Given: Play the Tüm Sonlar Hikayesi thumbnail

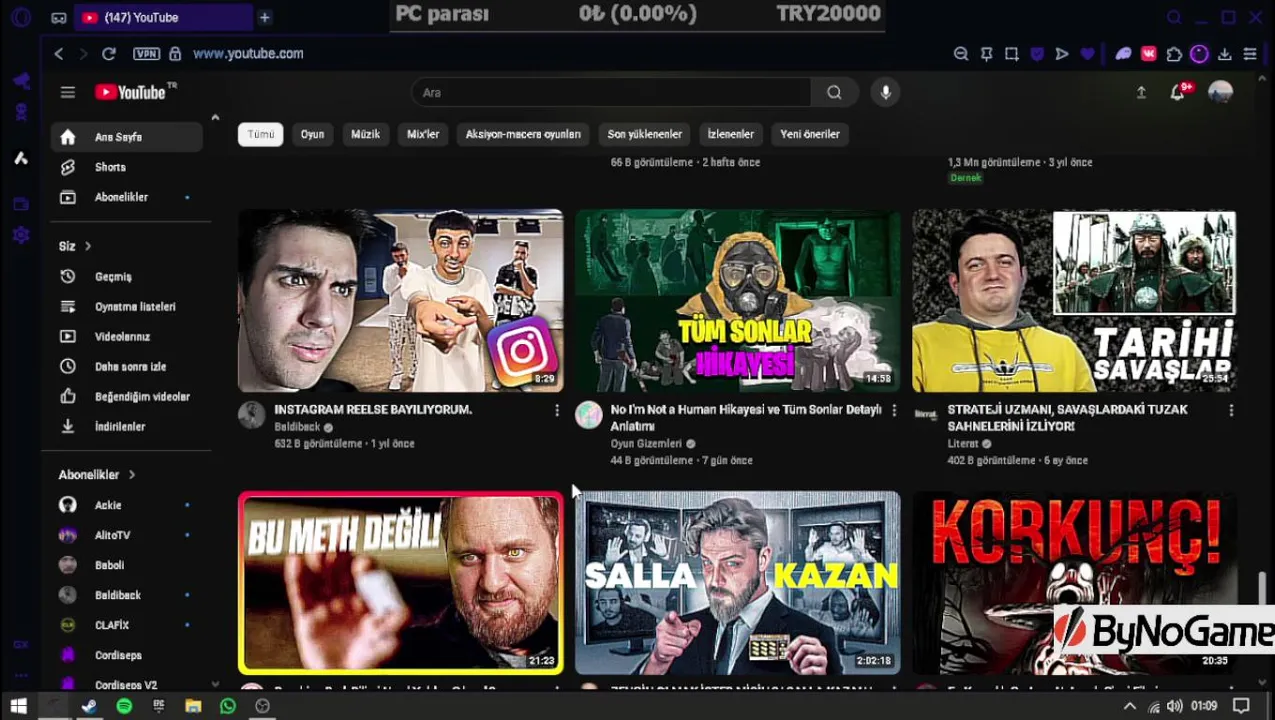Looking at the screenshot, I should (737, 300).
